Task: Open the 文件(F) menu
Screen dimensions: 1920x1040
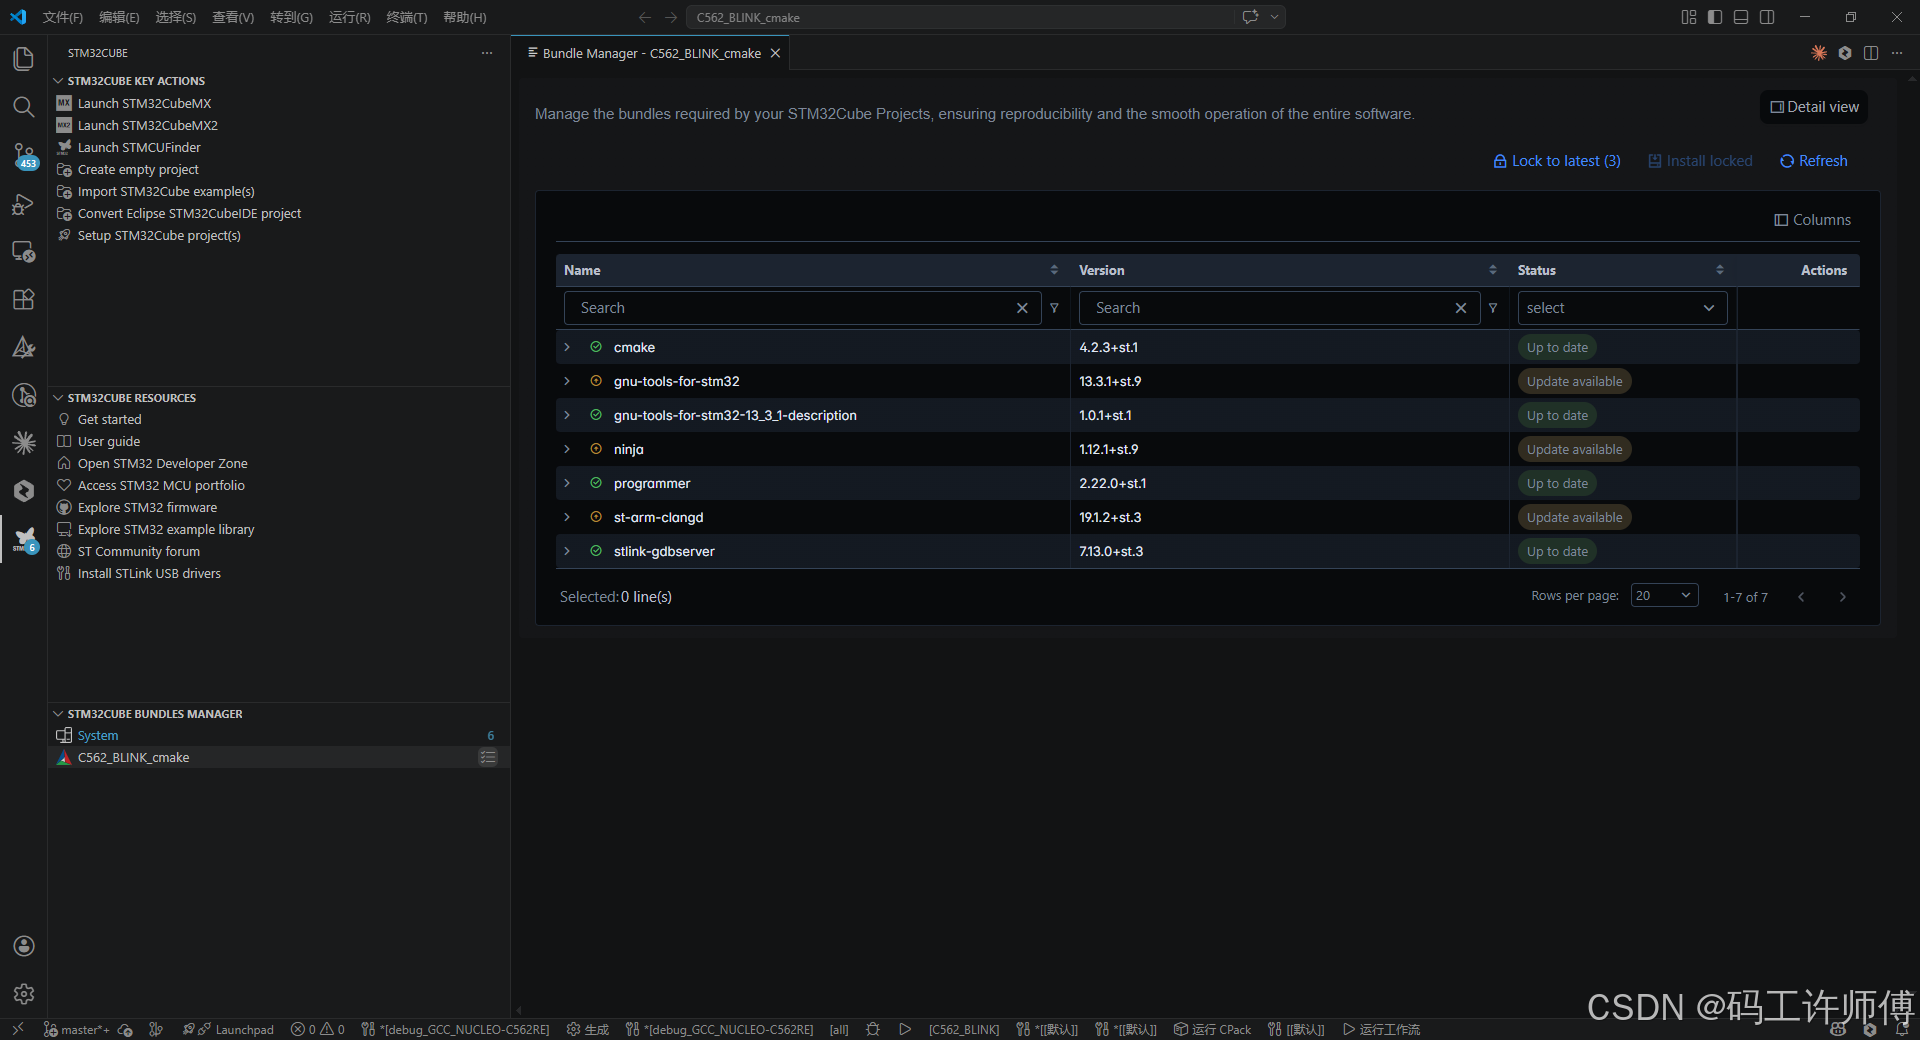Action: click(63, 17)
